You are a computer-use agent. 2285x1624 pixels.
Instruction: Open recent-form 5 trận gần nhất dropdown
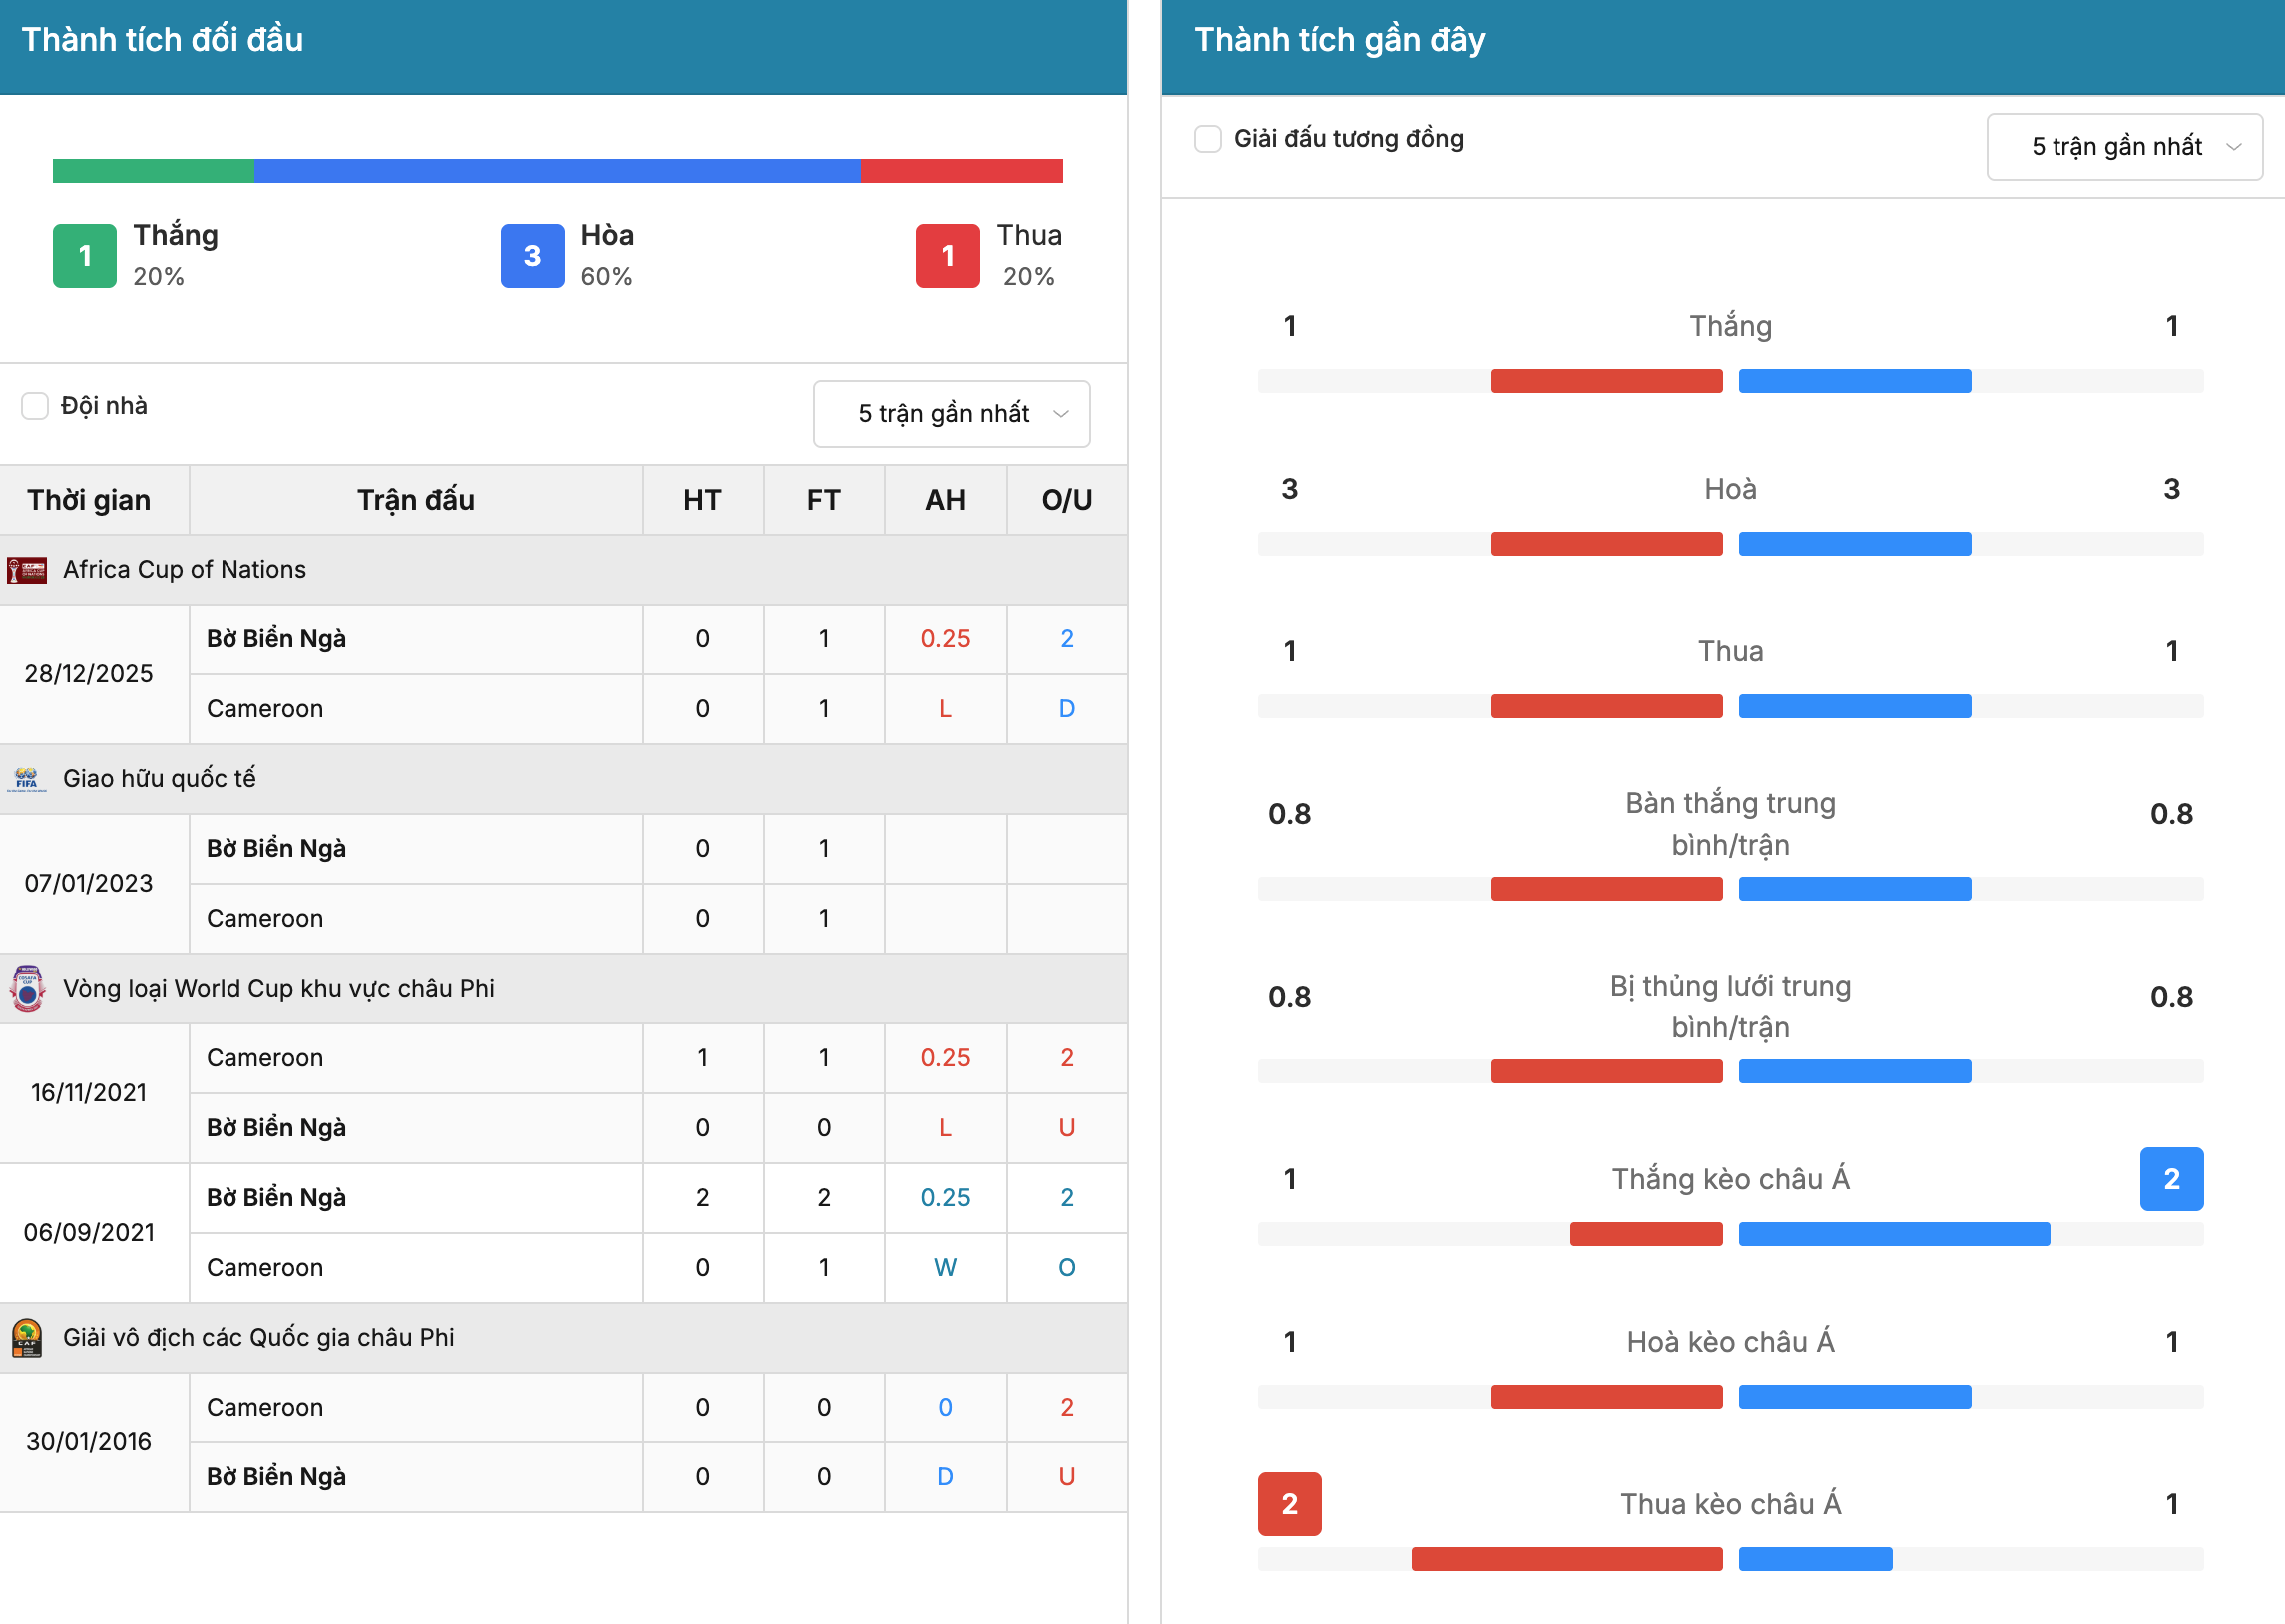point(2124,147)
